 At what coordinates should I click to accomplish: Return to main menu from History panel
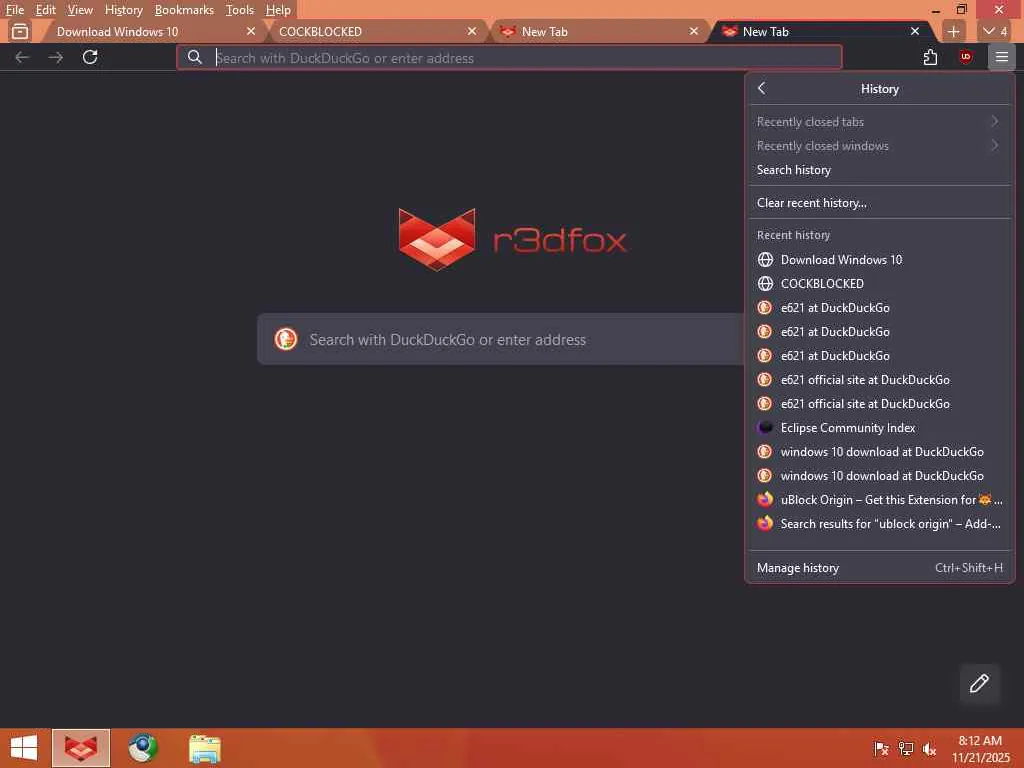[761, 88]
